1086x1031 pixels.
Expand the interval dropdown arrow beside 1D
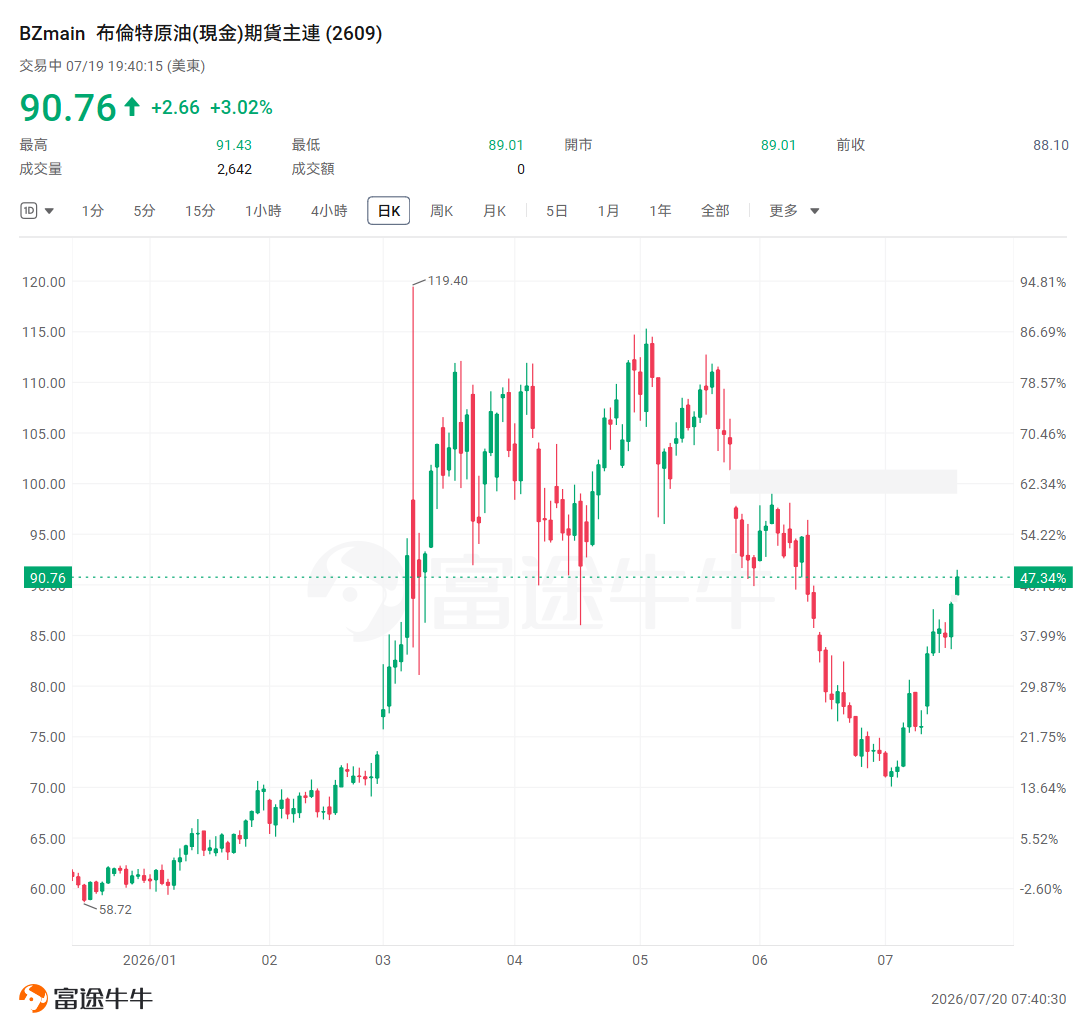coord(49,211)
